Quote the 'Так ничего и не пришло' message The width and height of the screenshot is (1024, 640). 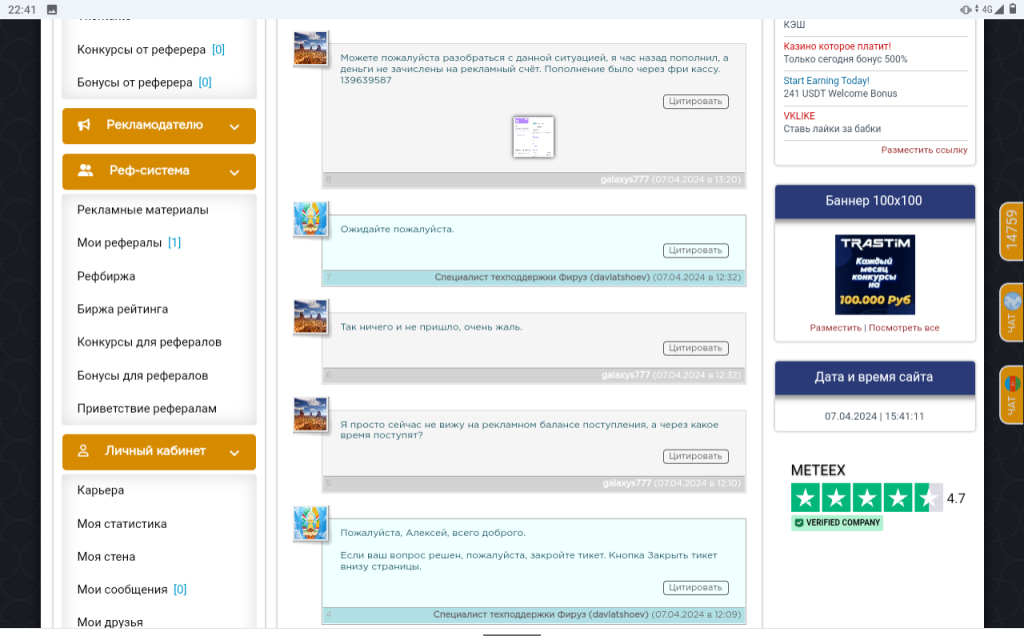pyautogui.click(x=696, y=348)
